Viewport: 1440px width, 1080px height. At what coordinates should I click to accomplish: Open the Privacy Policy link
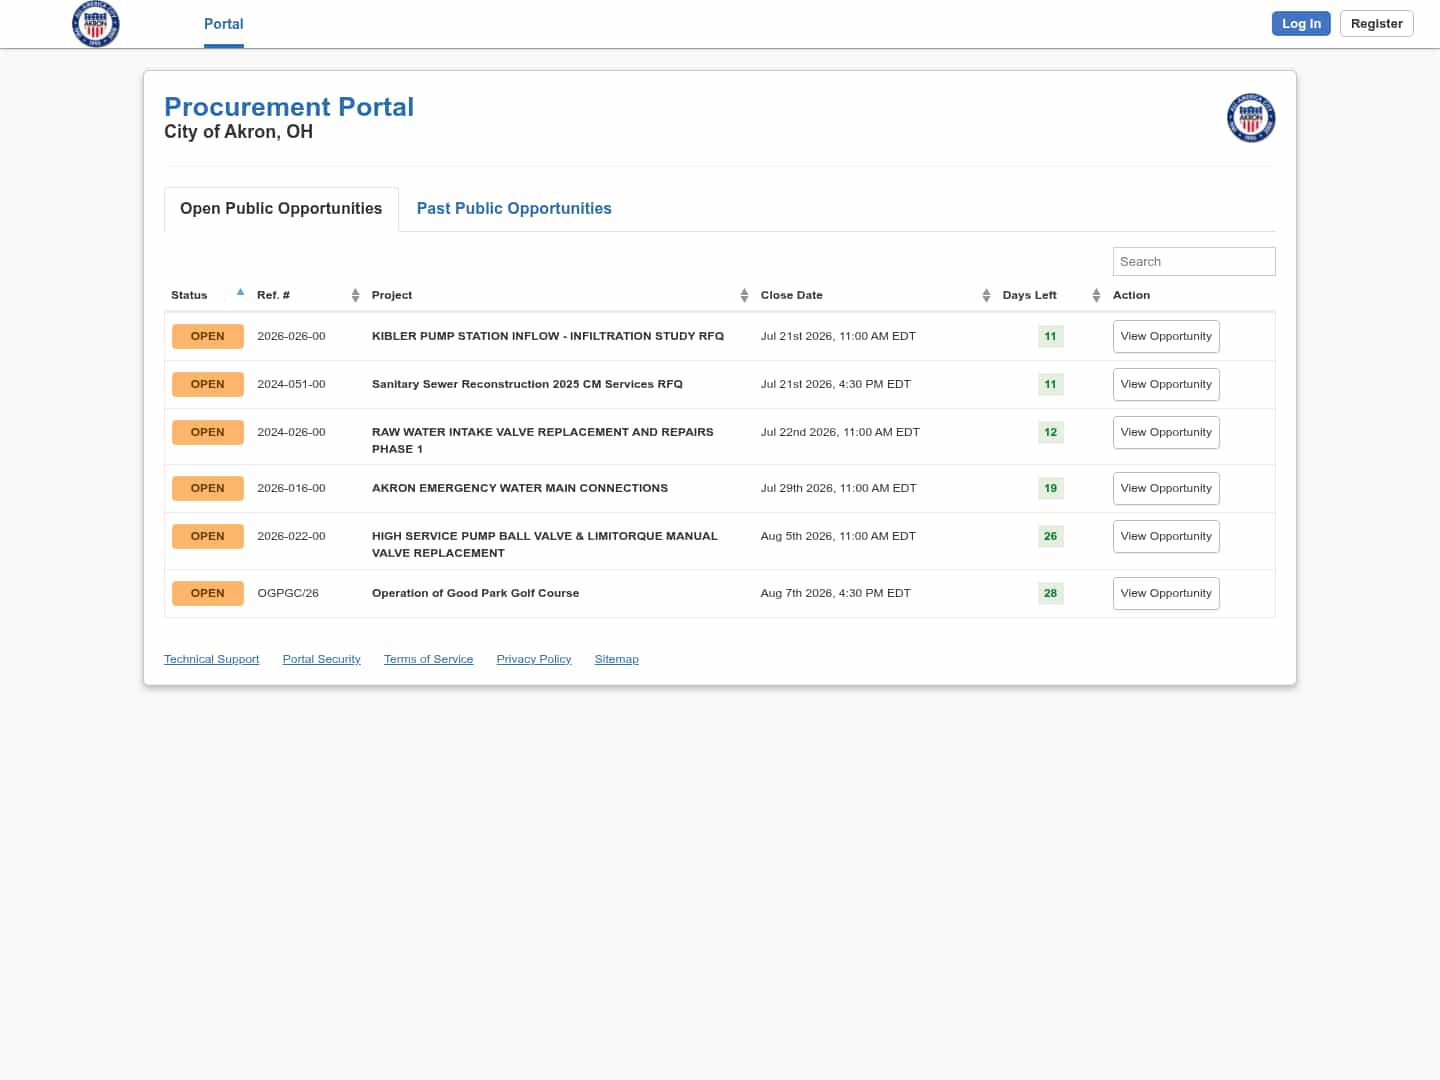(534, 659)
